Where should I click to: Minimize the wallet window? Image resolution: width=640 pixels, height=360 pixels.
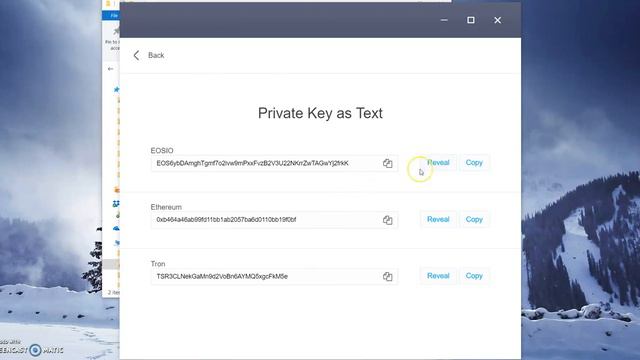point(444,20)
